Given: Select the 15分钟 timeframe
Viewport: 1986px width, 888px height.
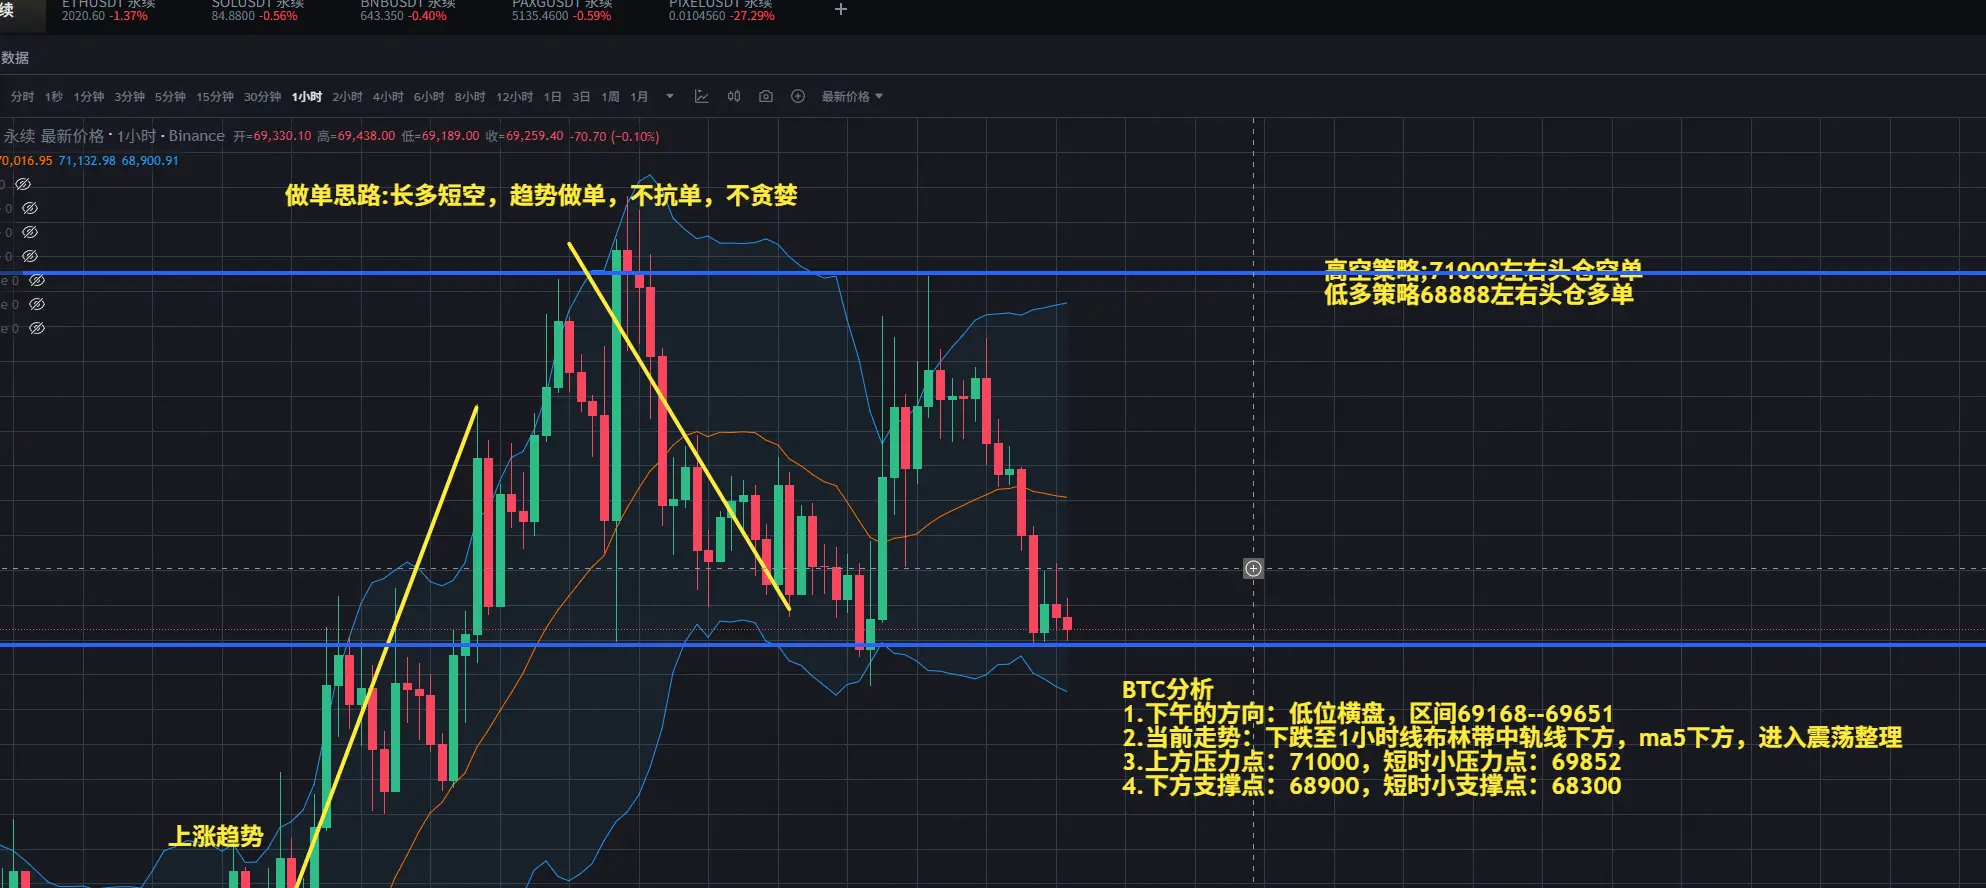Looking at the screenshot, I should pyautogui.click(x=215, y=97).
